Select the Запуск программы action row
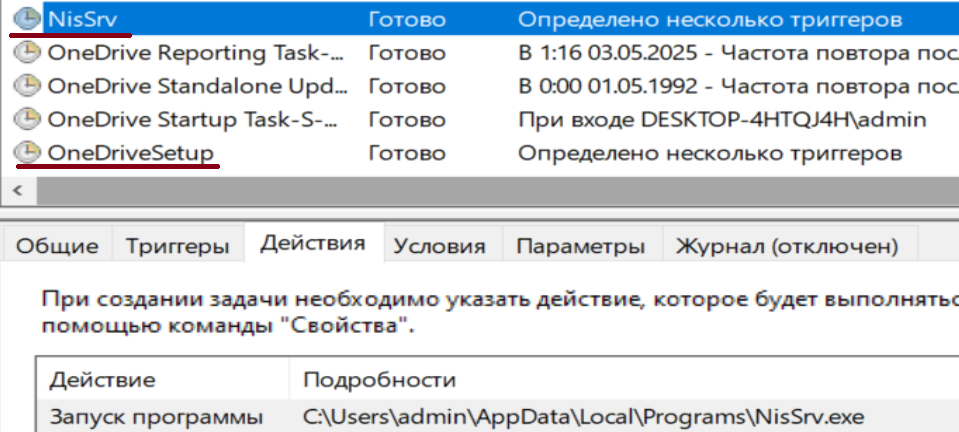This screenshot has height=432, width=959. 498,417
